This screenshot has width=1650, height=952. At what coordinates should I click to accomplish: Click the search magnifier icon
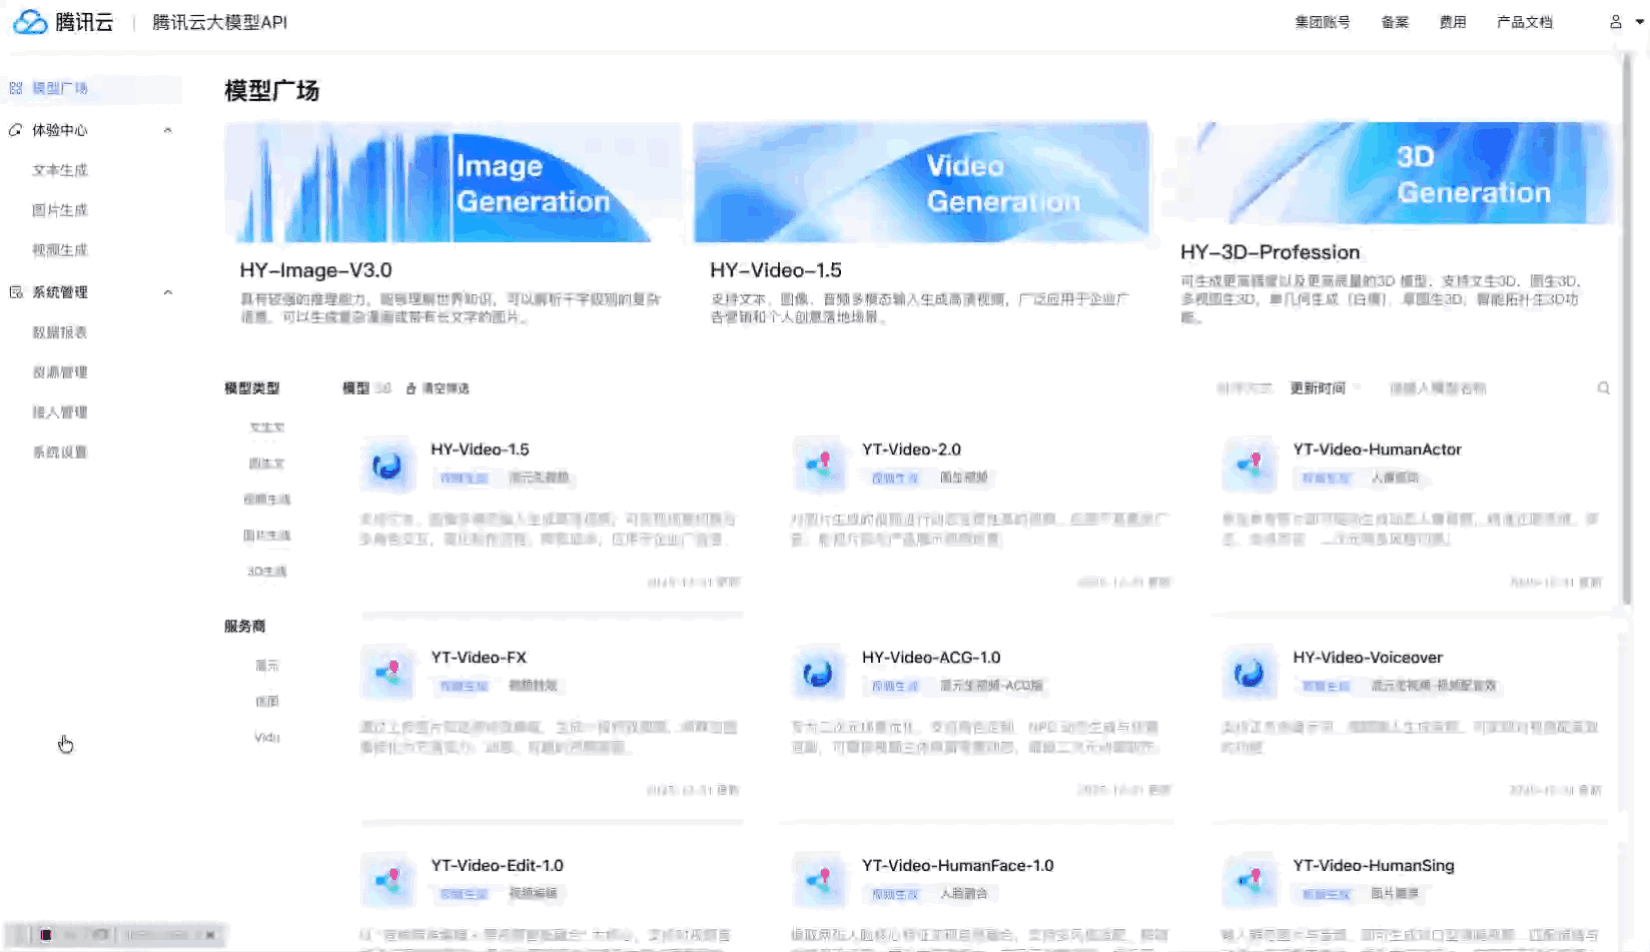pyautogui.click(x=1603, y=388)
